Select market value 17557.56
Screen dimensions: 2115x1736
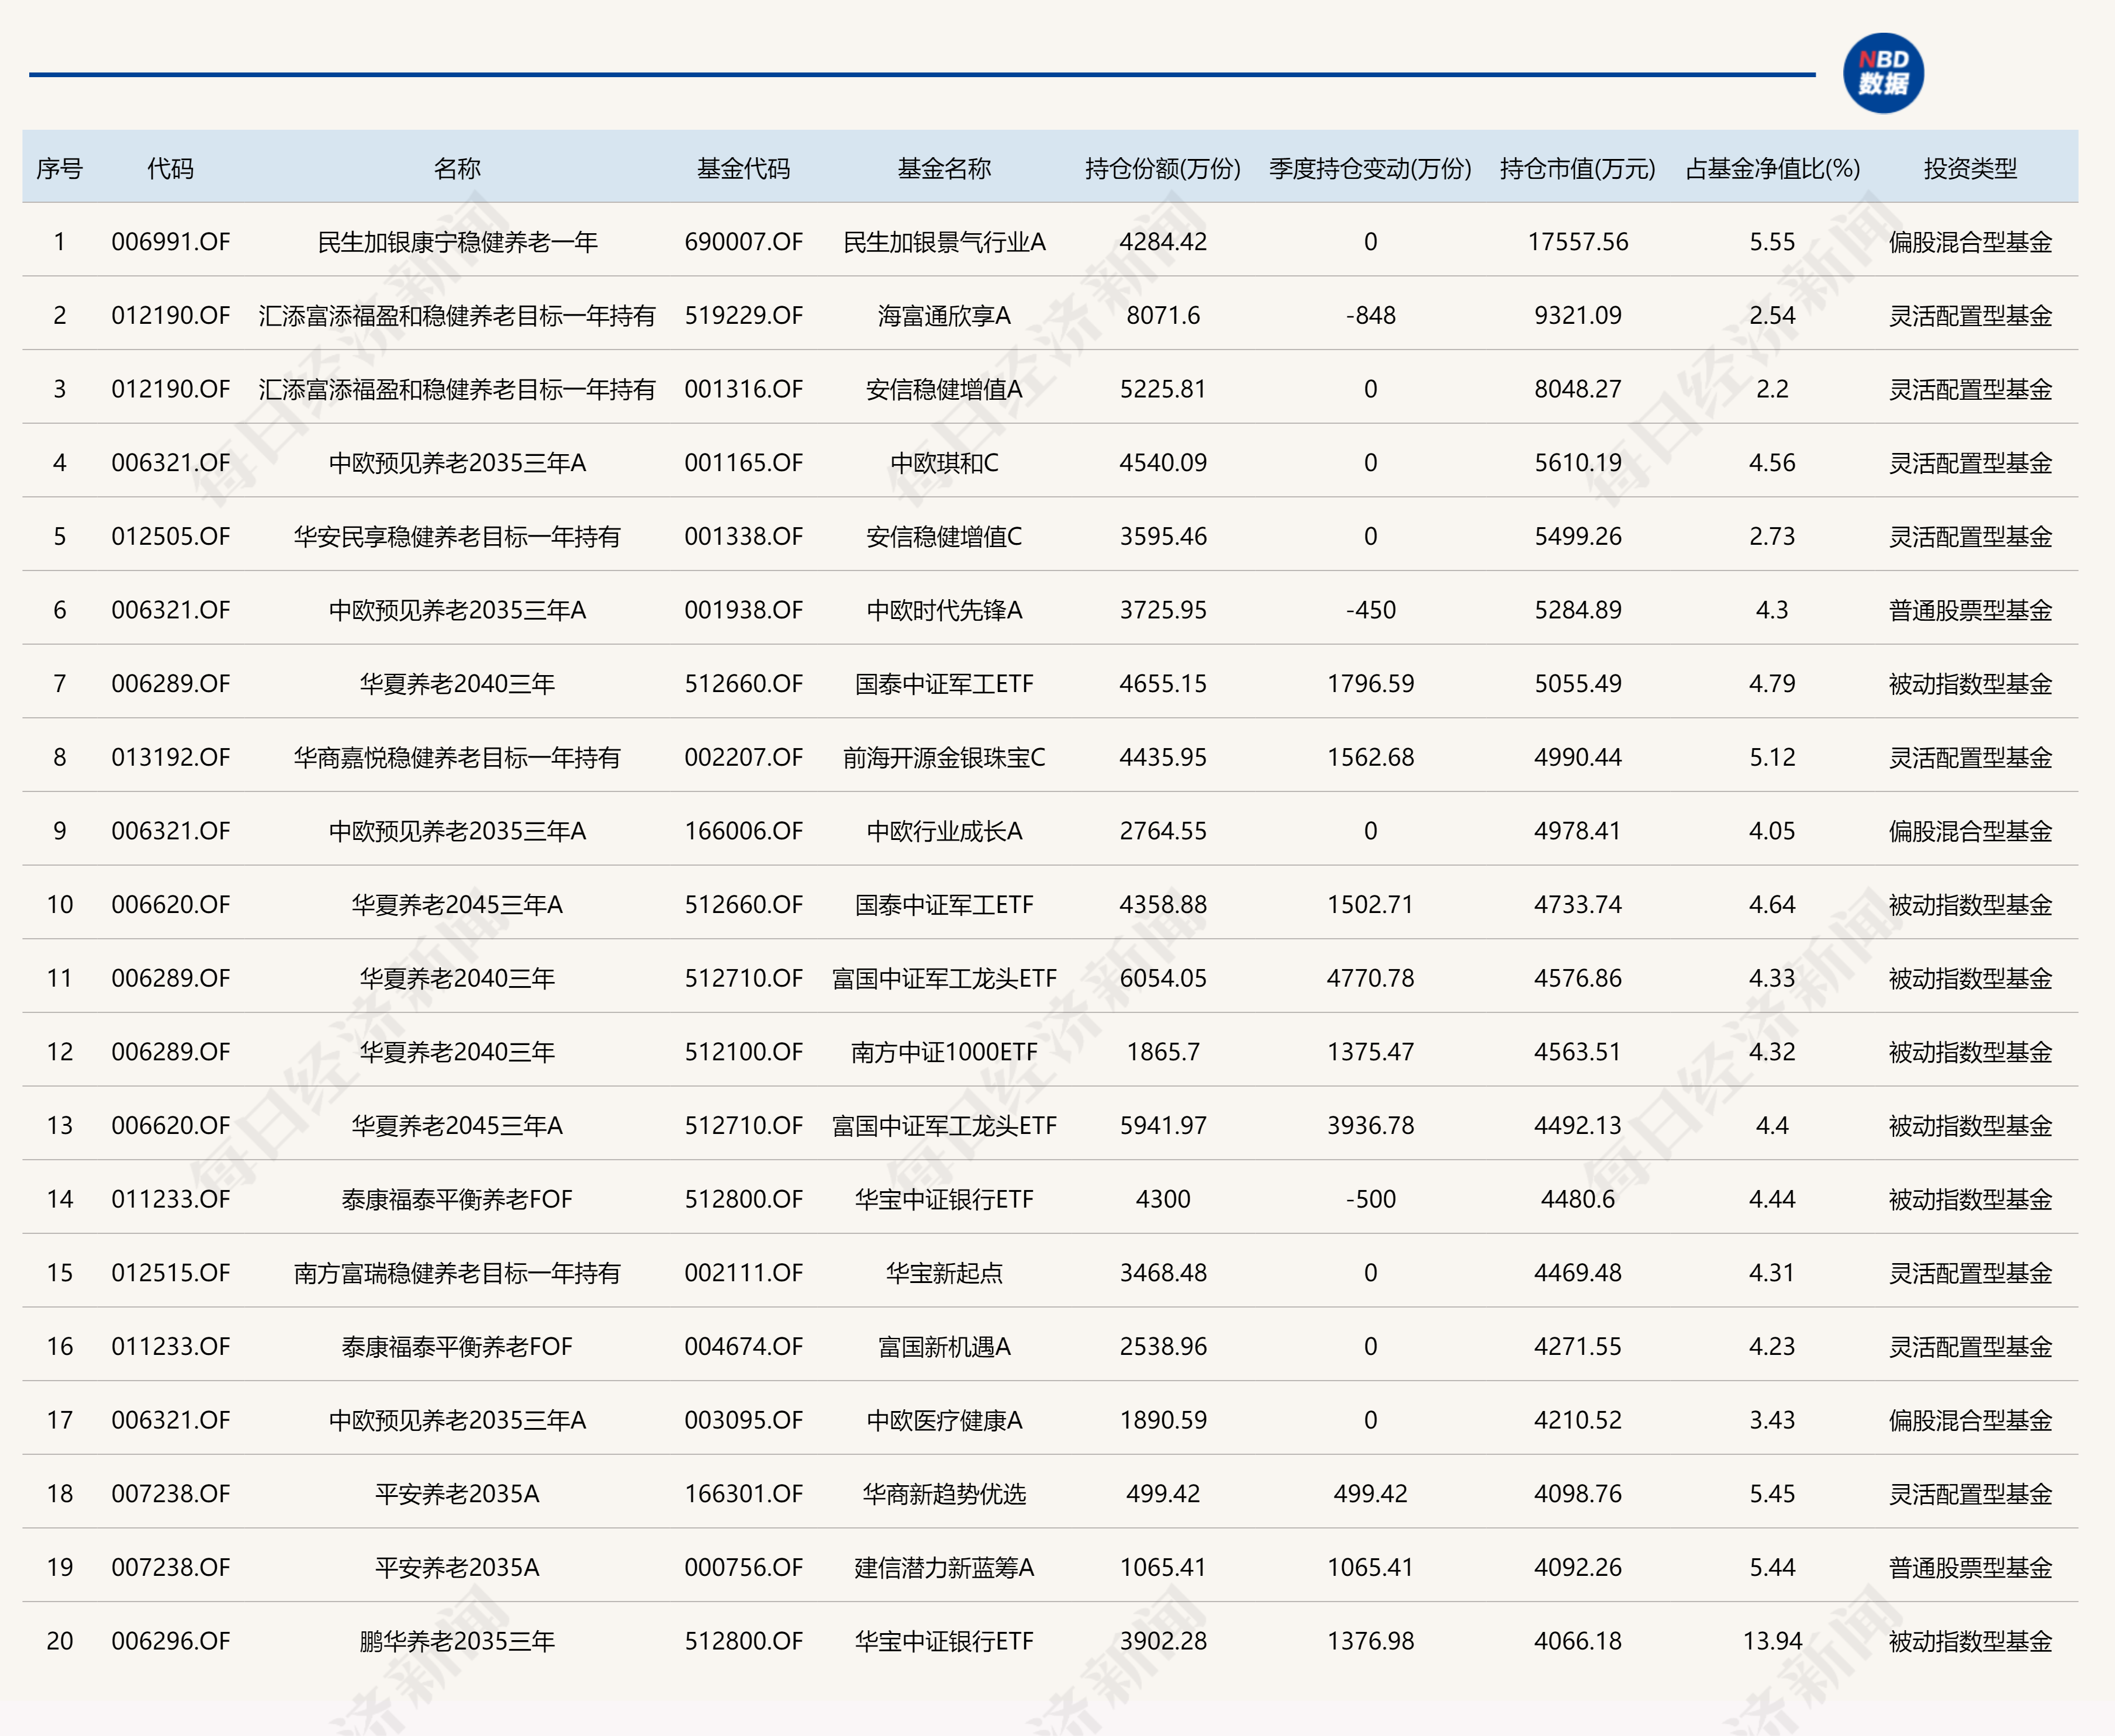coord(1577,242)
